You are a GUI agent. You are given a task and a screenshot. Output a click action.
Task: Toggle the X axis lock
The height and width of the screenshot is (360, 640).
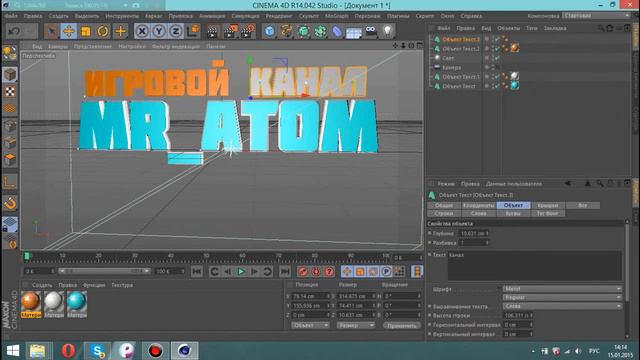tap(142, 31)
